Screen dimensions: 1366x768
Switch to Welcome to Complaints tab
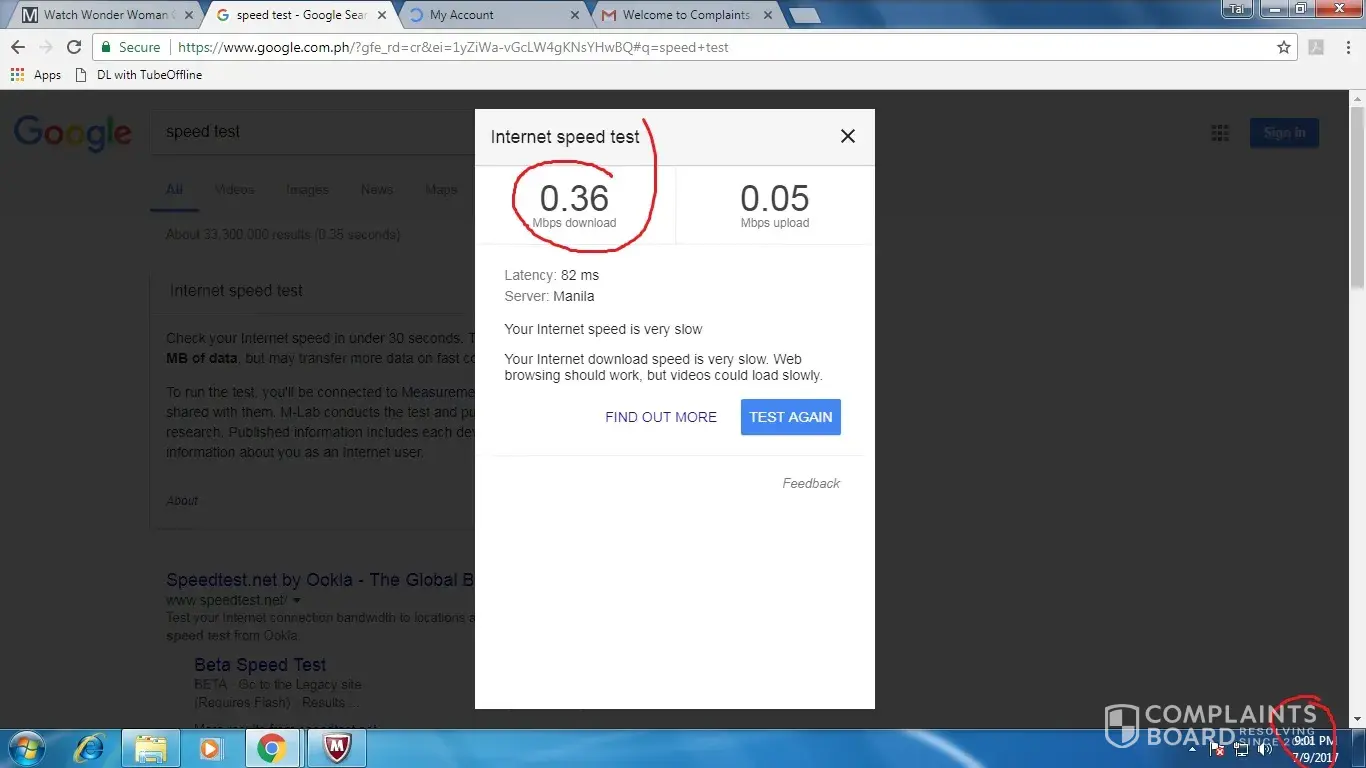(686, 15)
